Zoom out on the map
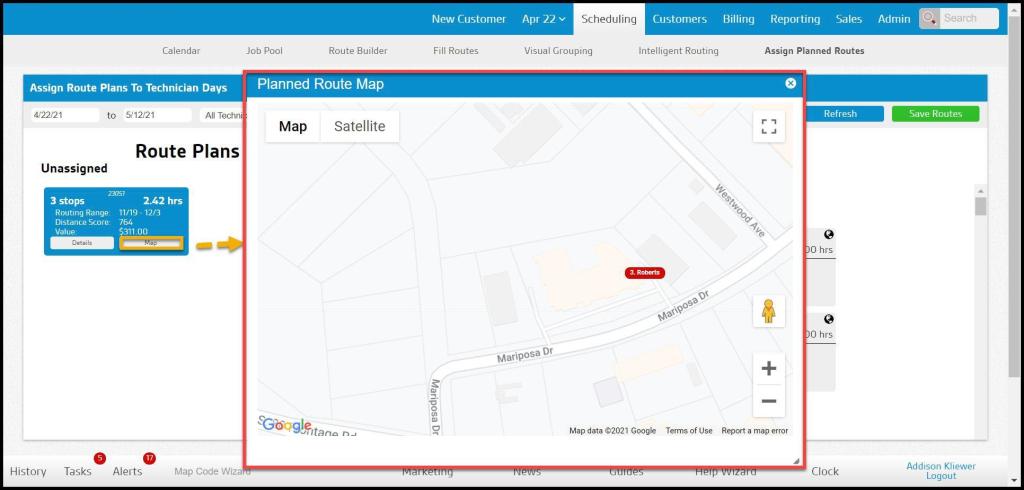The height and width of the screenshot is (490, 1024). [x=768, y=401]
